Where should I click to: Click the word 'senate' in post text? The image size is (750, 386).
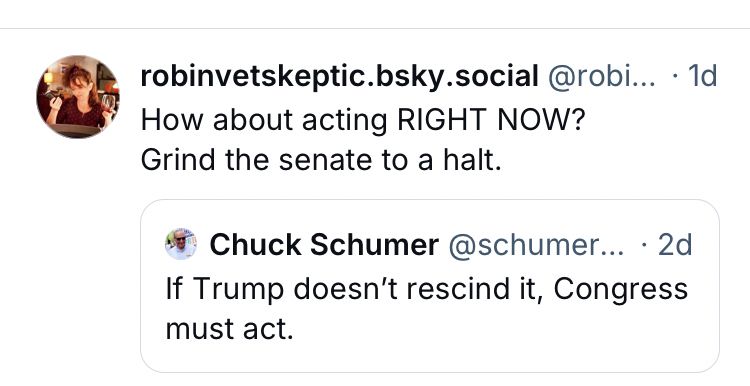(x=325, y=161)
